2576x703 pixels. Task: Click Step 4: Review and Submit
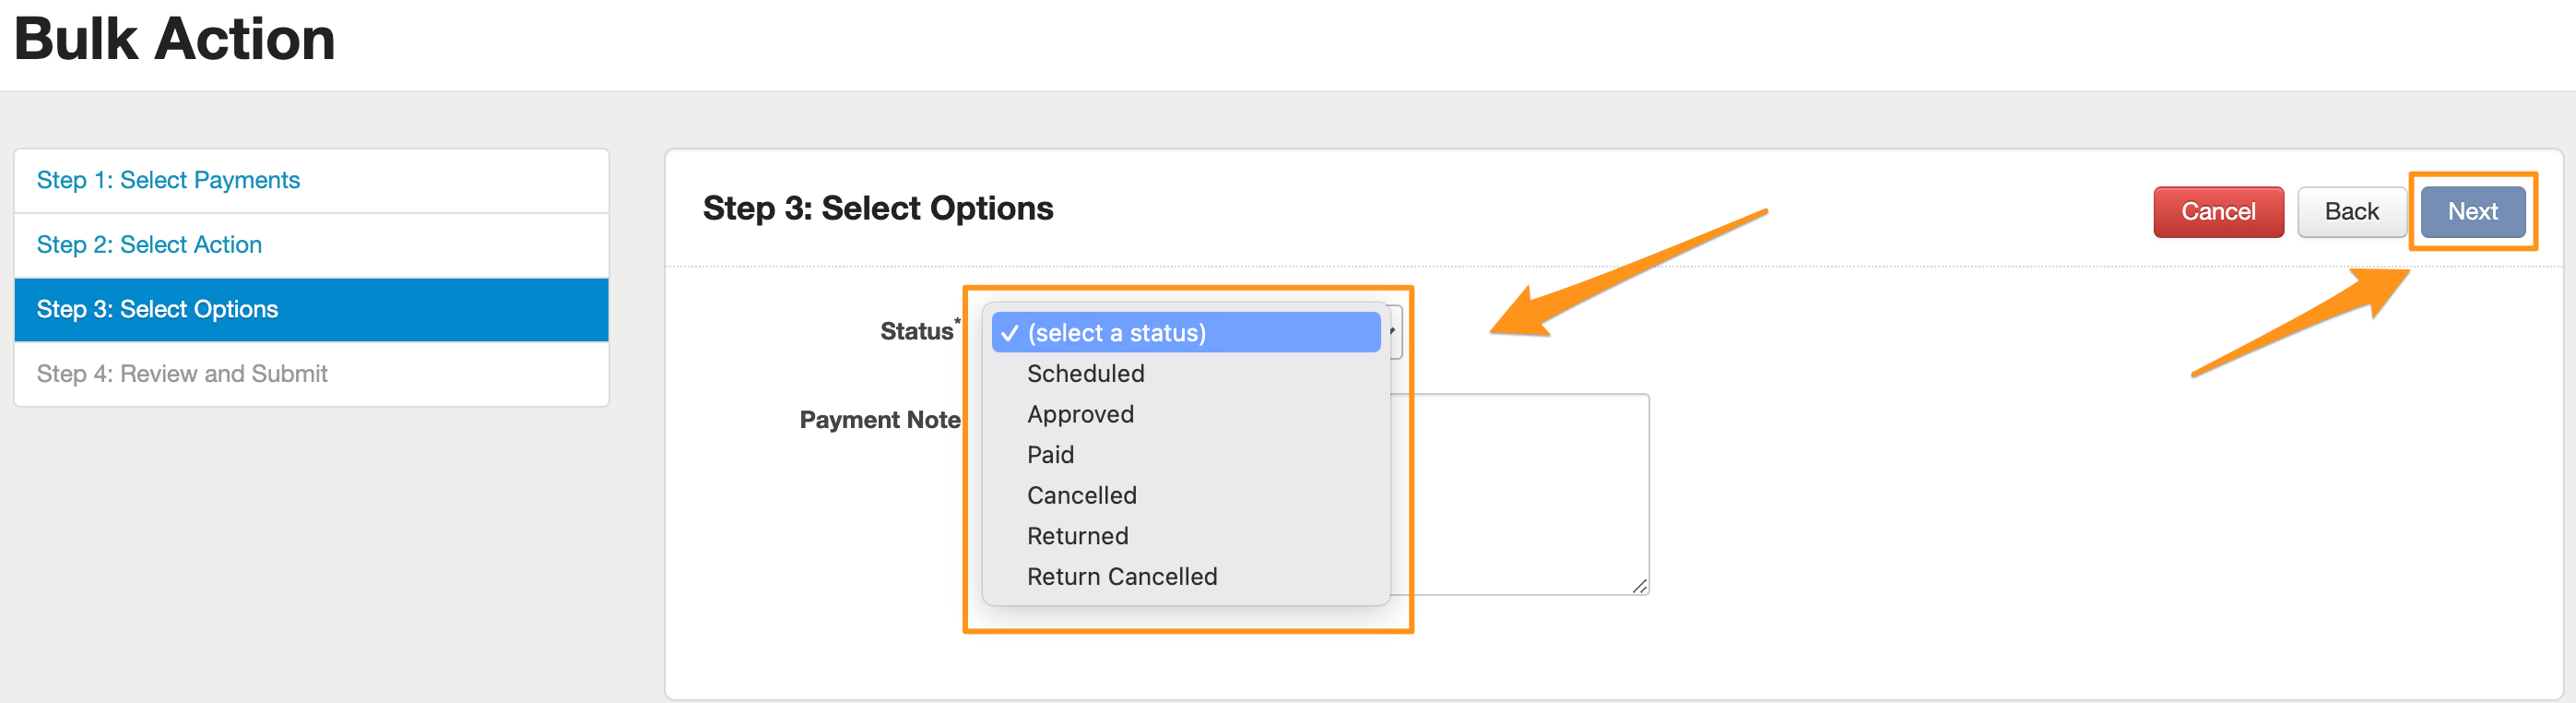(182, 374)
